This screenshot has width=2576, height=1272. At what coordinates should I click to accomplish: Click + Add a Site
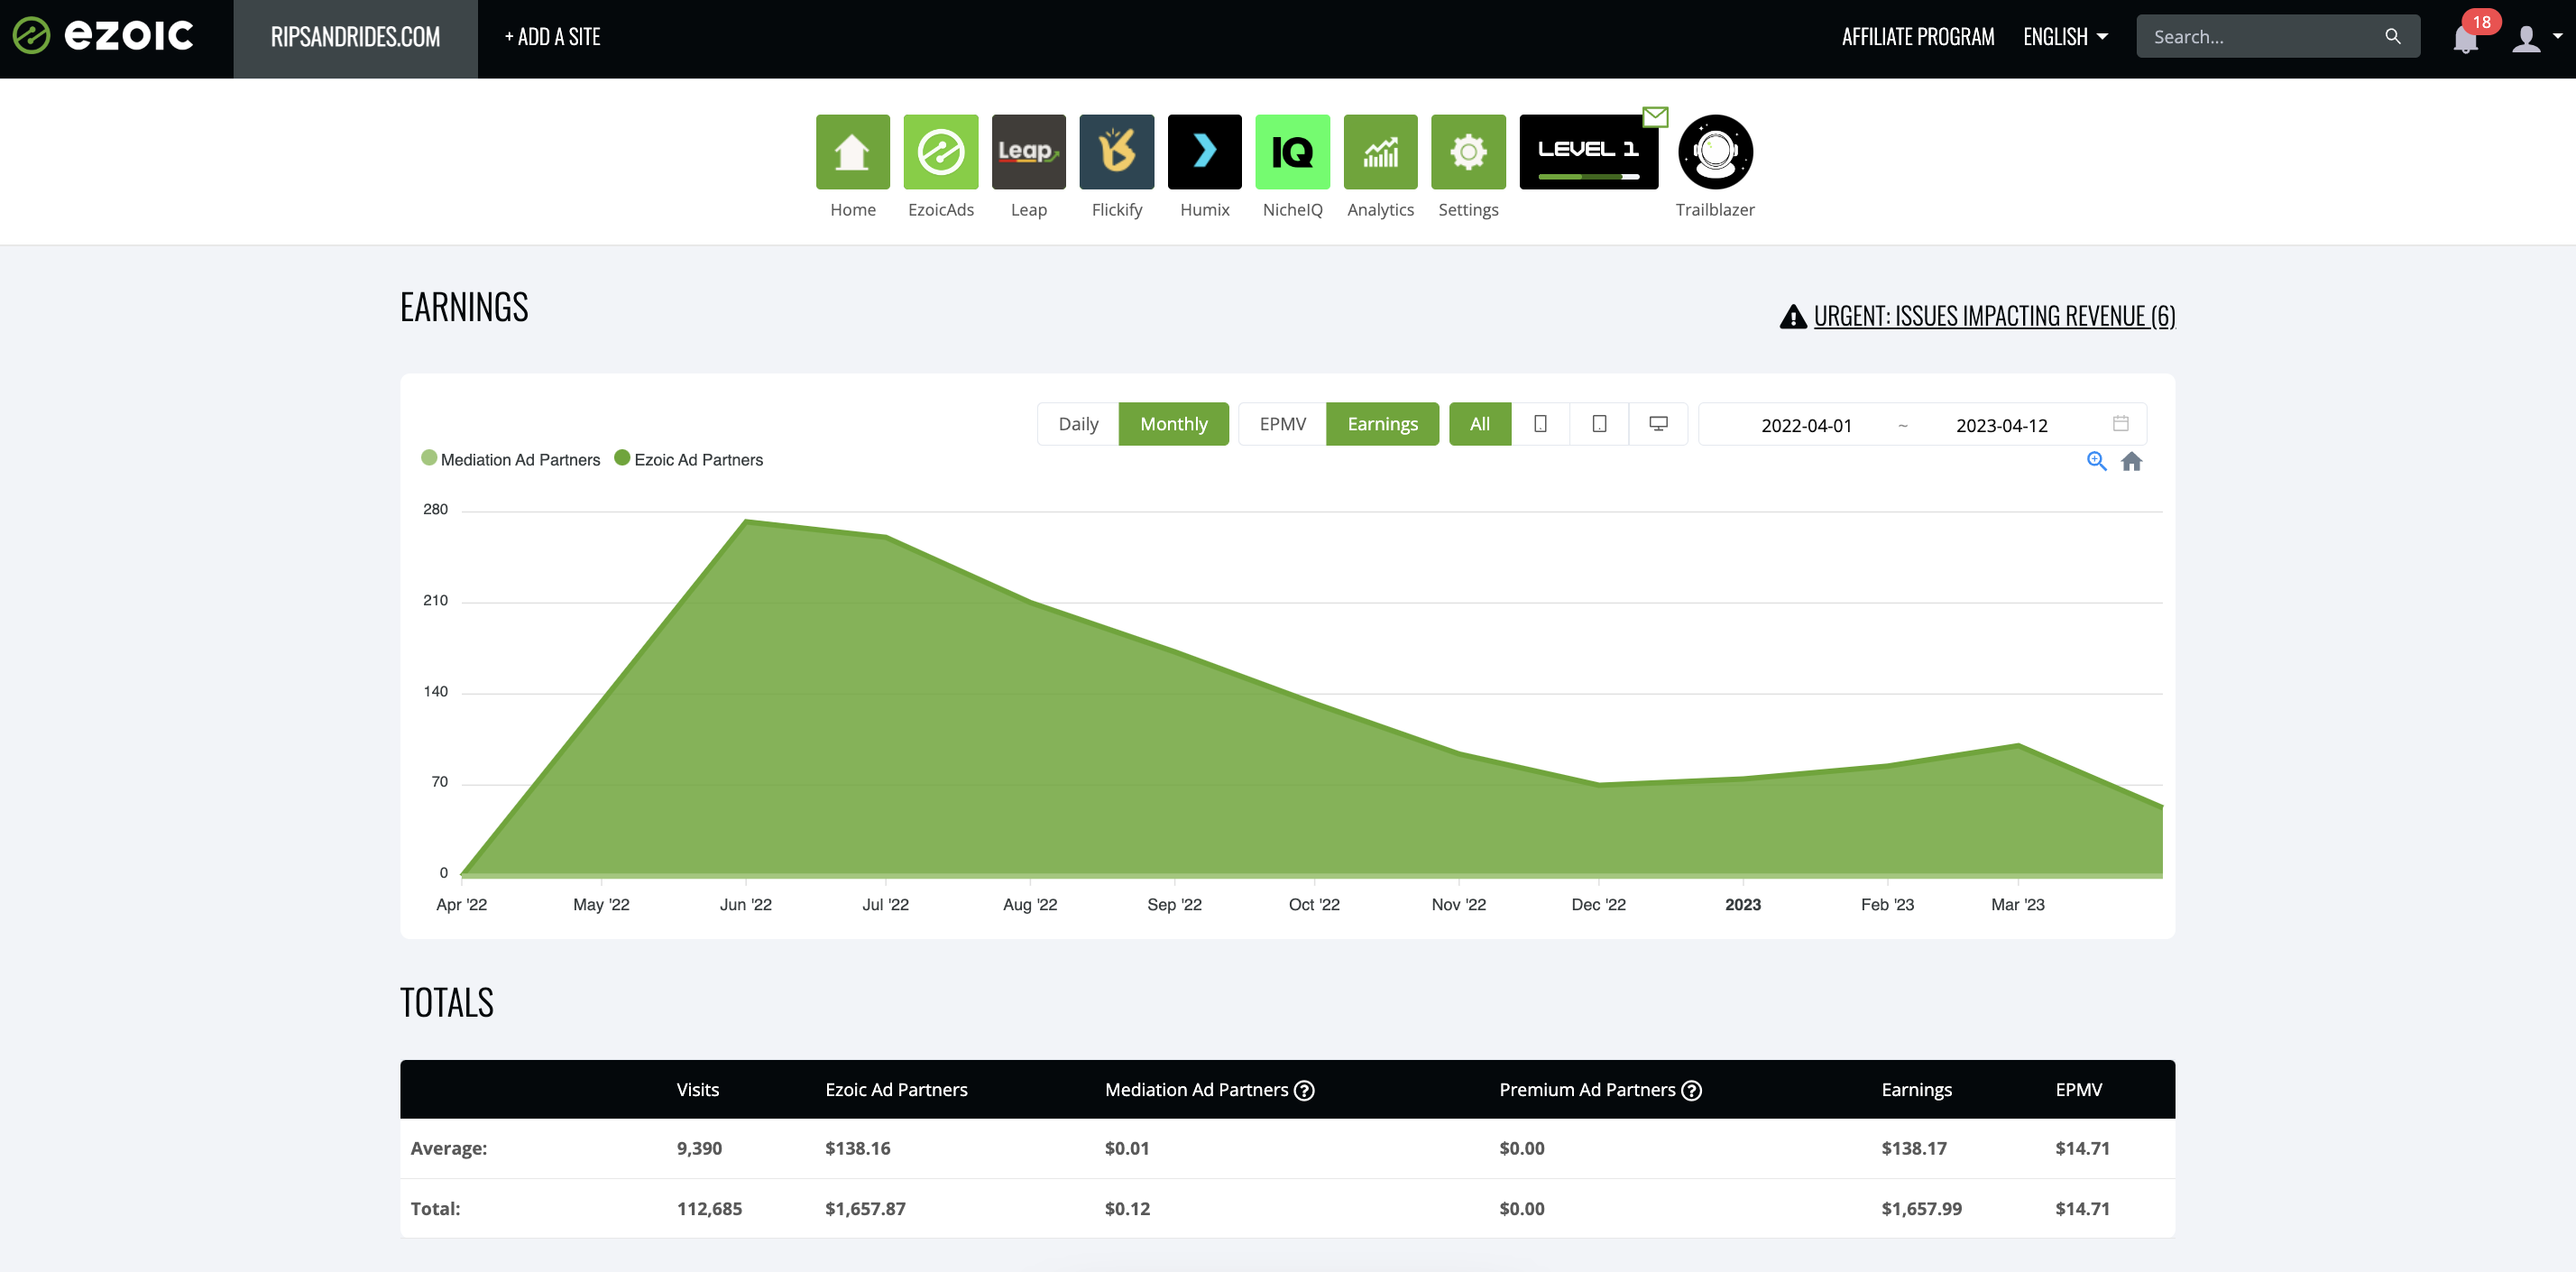552,37
